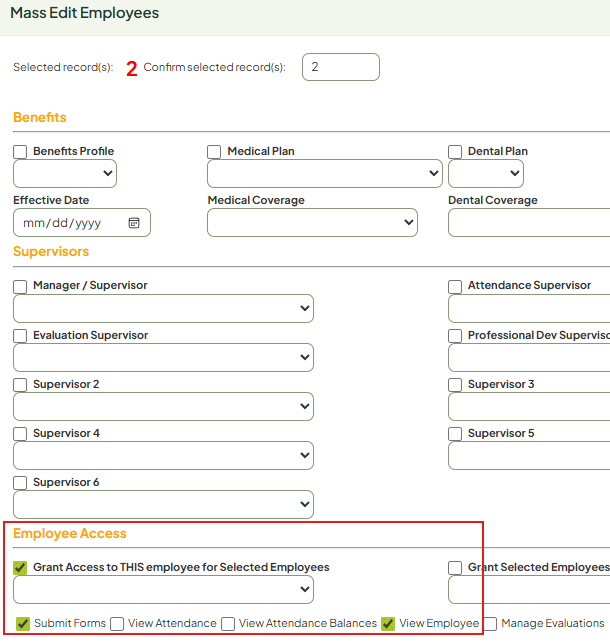Click the Supervisors section heading
This screenshot has width=610, height=642.
pos(51,251)
